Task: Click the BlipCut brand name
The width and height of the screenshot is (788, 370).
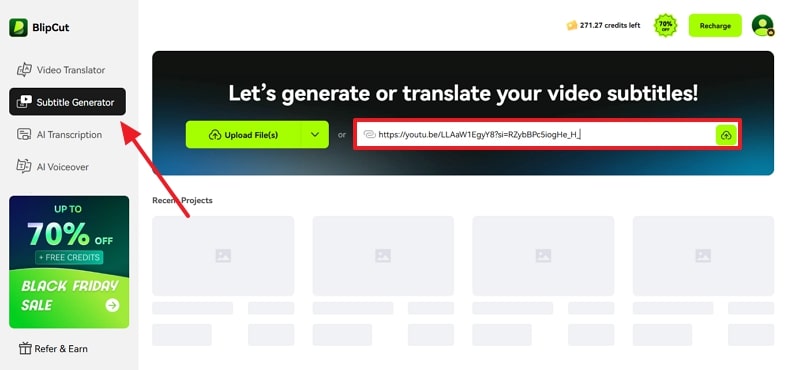Action: (51, 28)
